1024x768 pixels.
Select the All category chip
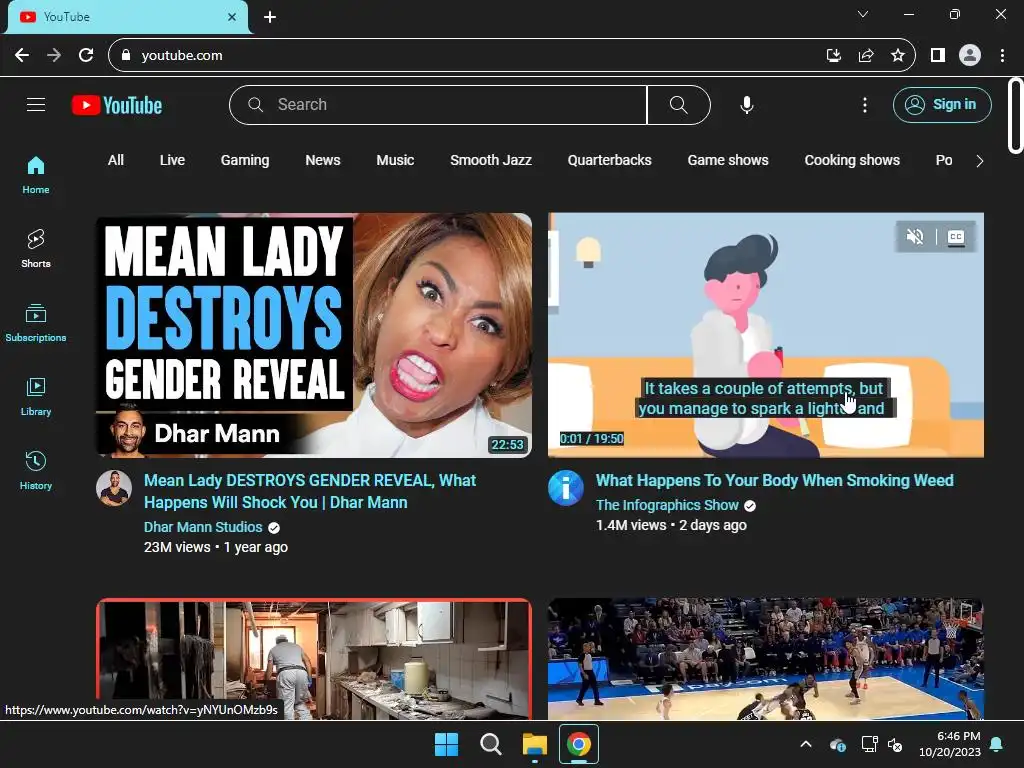click(116, 160)
